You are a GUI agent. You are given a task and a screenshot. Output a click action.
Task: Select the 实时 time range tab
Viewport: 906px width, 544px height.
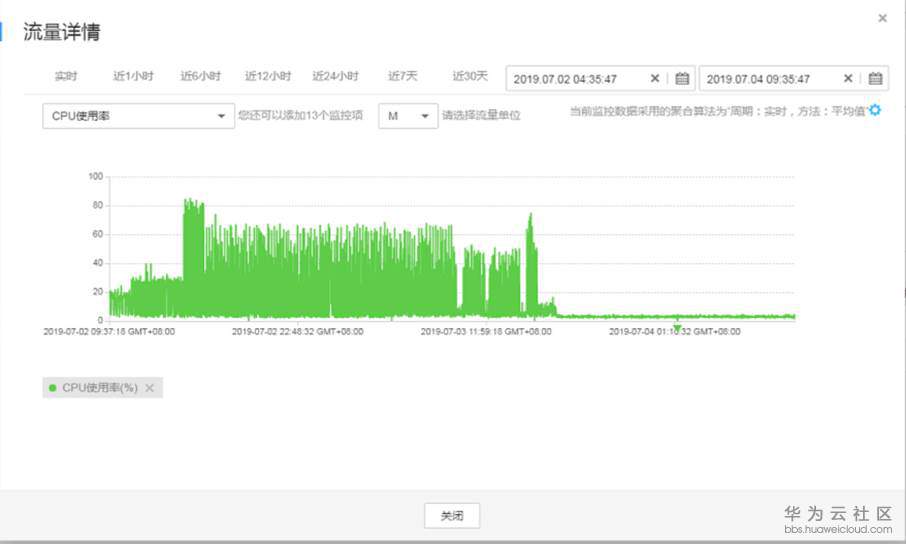[66, 76]
